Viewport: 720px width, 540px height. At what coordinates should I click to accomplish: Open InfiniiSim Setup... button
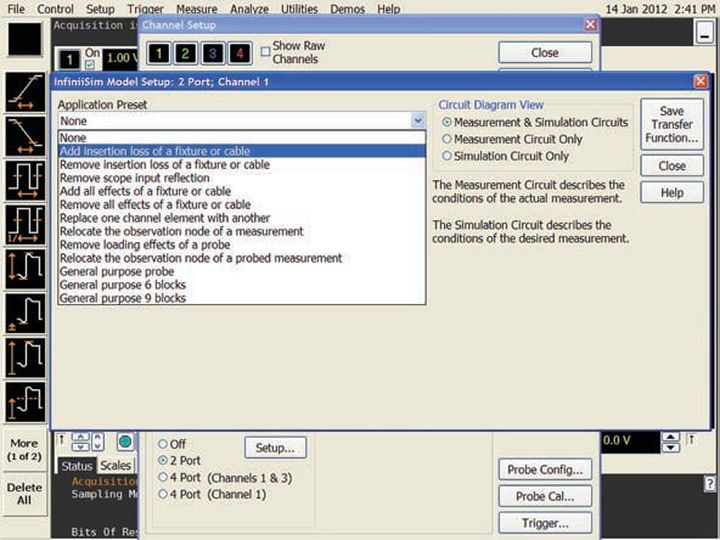(275, 448)
